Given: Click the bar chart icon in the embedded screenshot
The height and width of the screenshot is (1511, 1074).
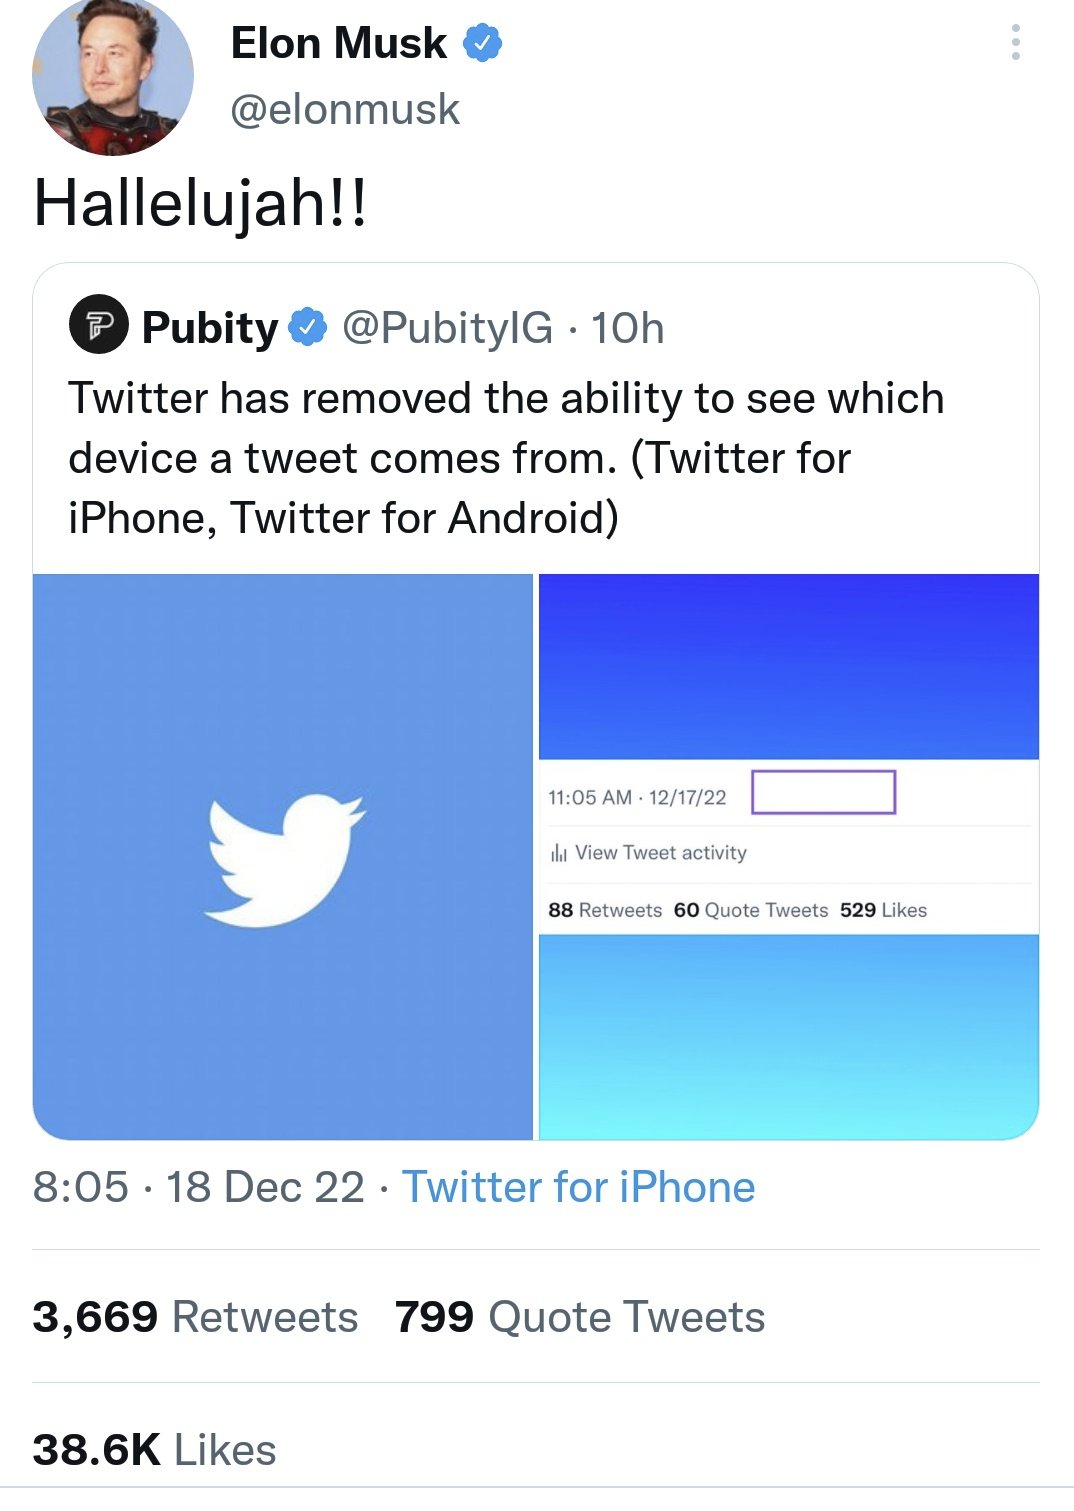Looking at the screenshot, I should point(558,853).
